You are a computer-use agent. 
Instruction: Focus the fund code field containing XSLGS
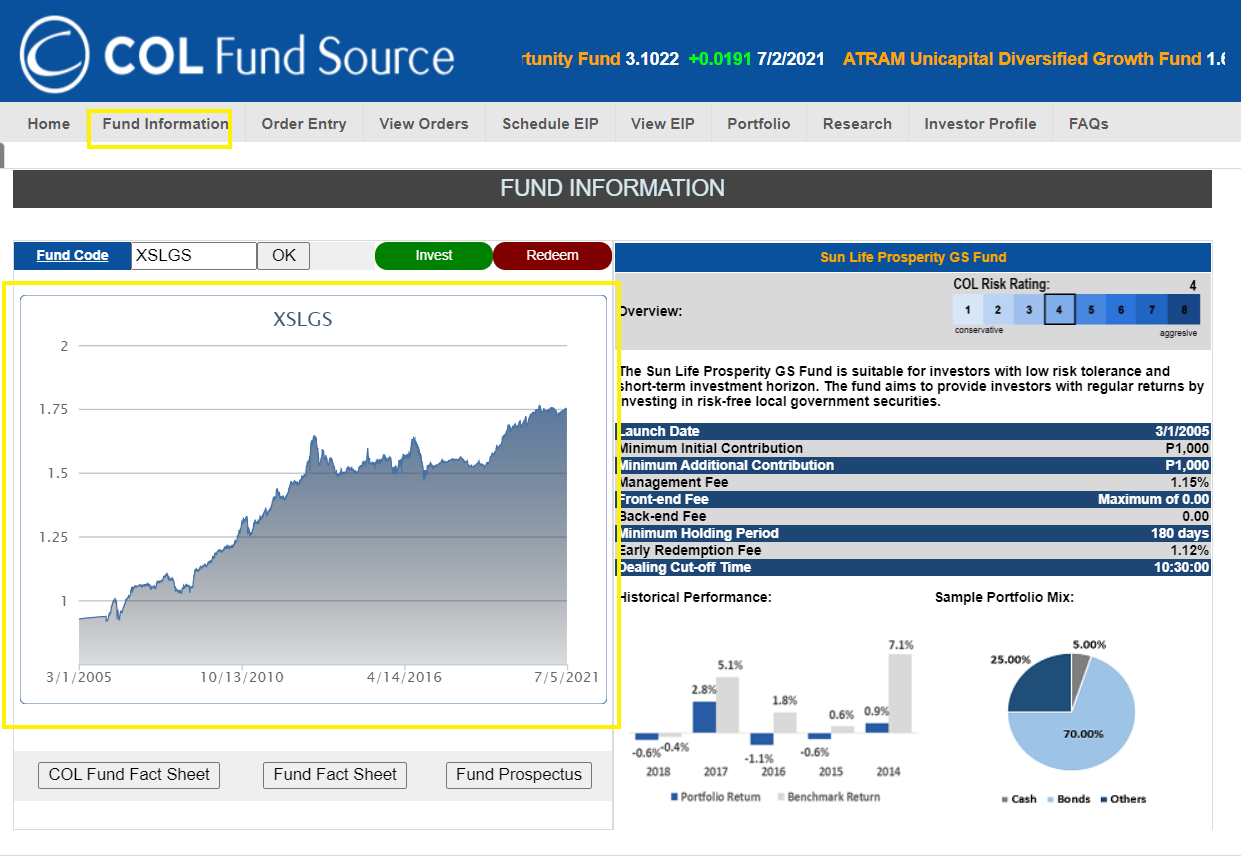(194, 255)
